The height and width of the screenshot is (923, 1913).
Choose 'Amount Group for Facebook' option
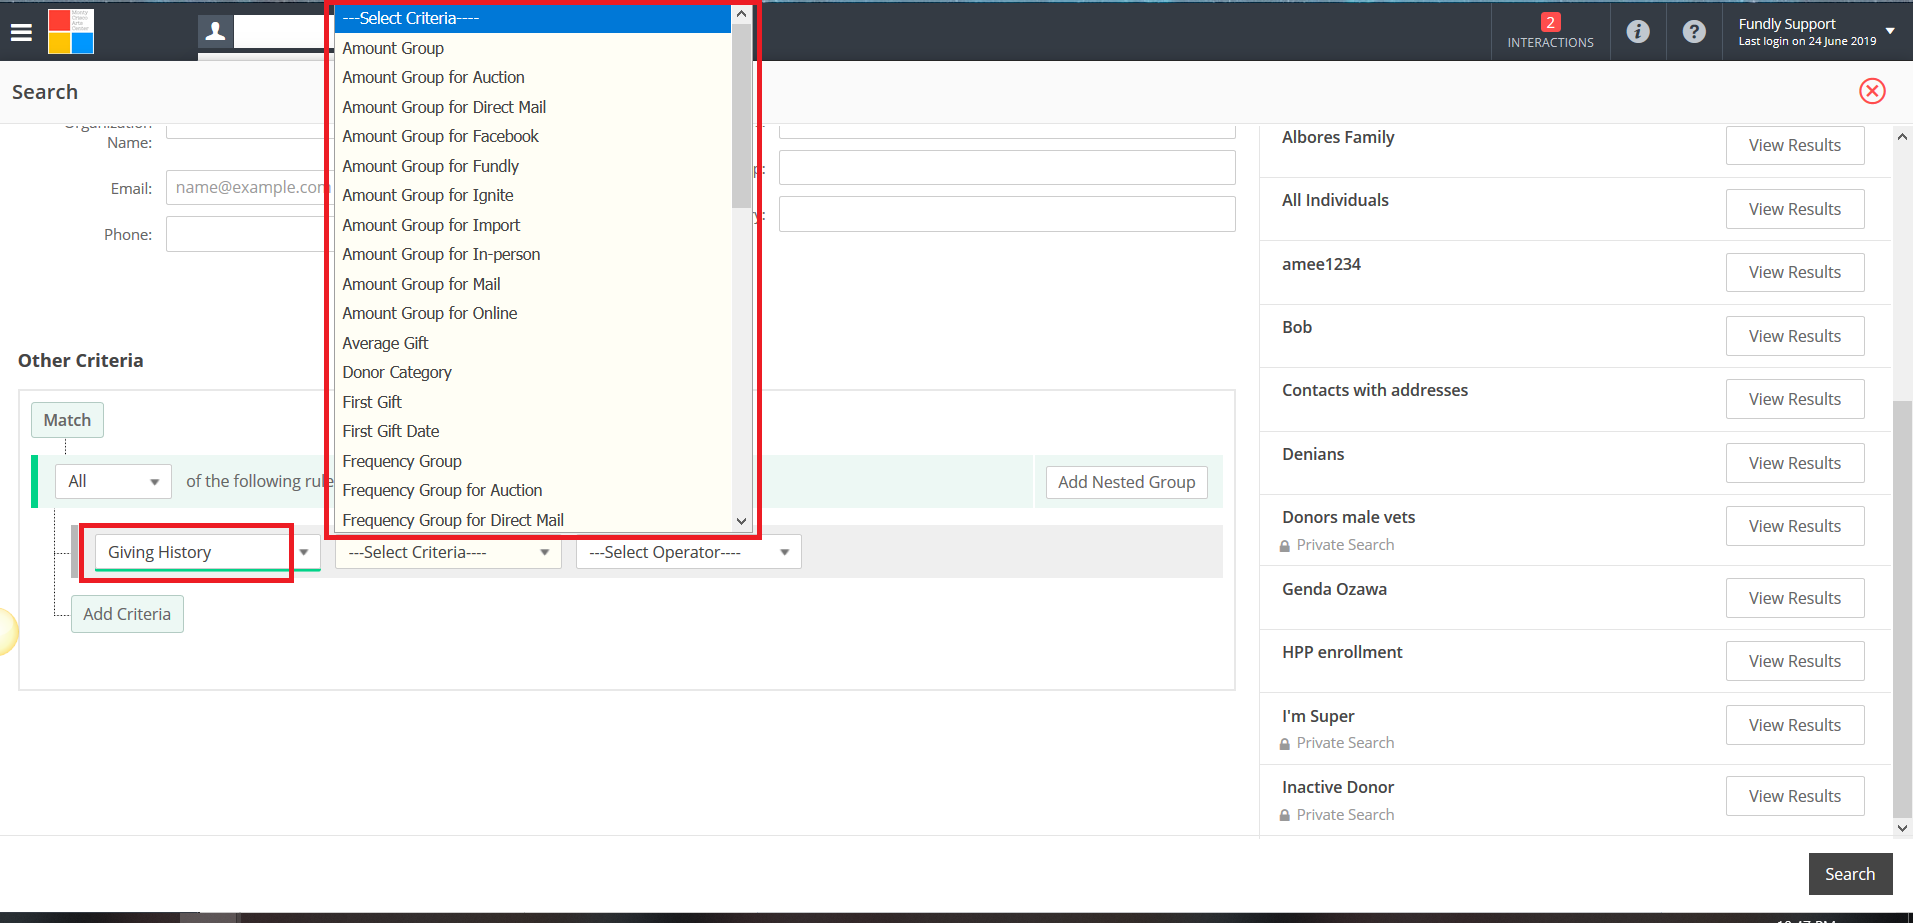point(533,136)
